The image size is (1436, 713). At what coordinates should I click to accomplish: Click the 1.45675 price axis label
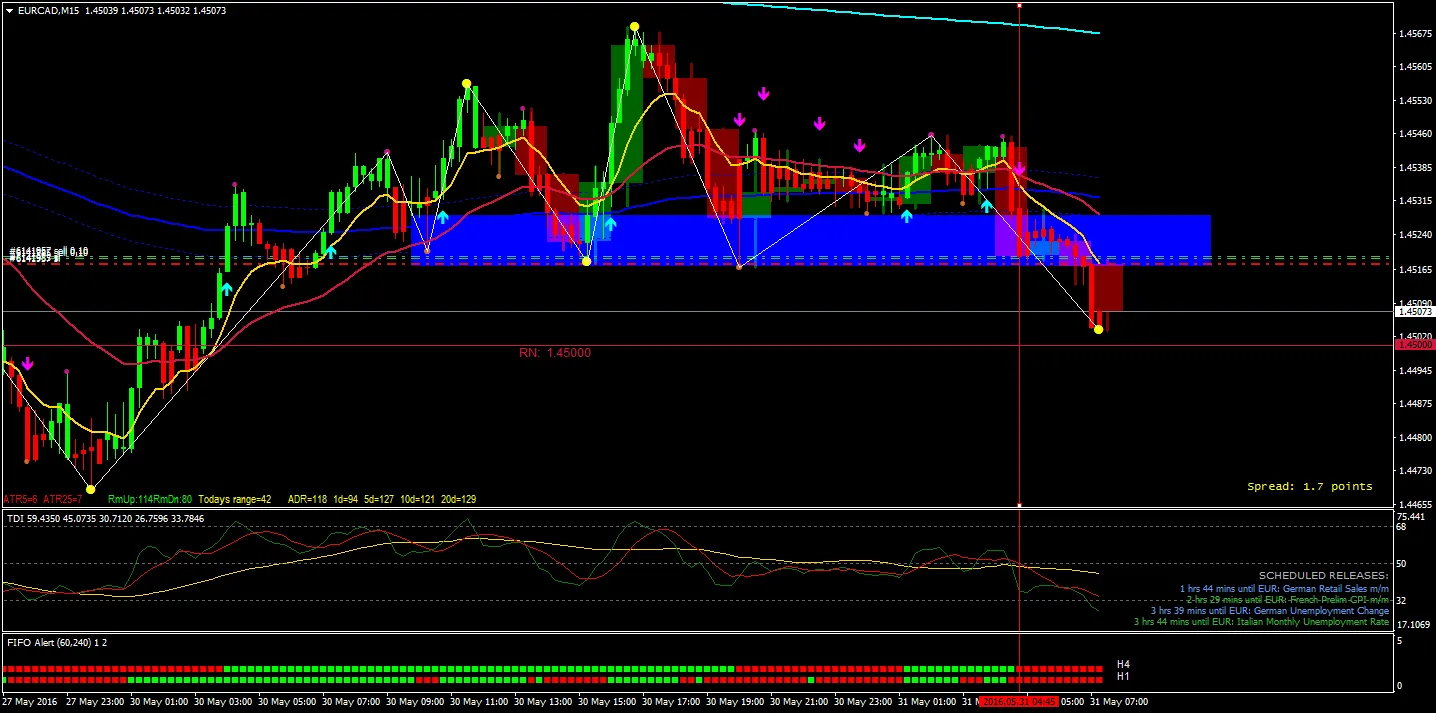(x=1415, y=34)
